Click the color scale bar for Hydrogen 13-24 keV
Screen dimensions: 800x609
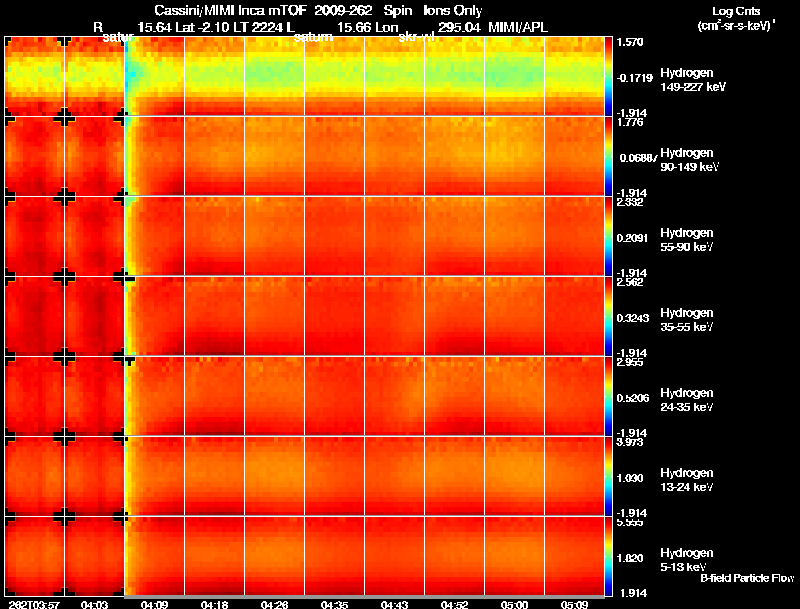608,476
